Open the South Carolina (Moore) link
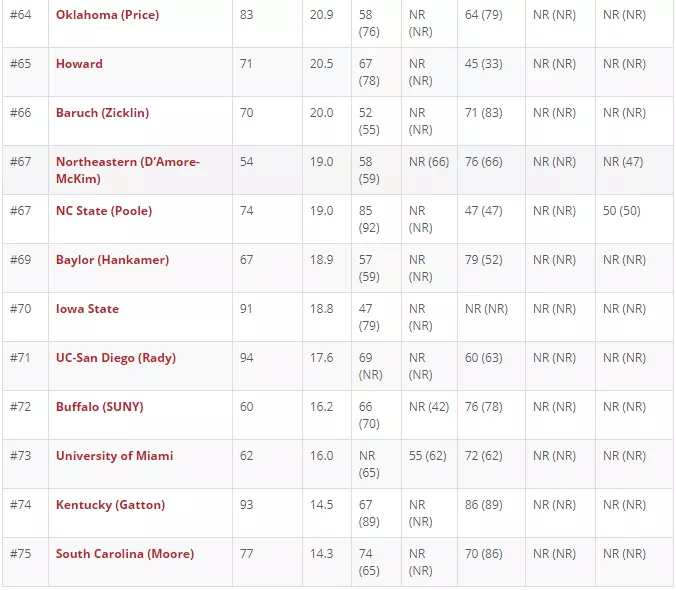676x590 pixels. point(125,554)
